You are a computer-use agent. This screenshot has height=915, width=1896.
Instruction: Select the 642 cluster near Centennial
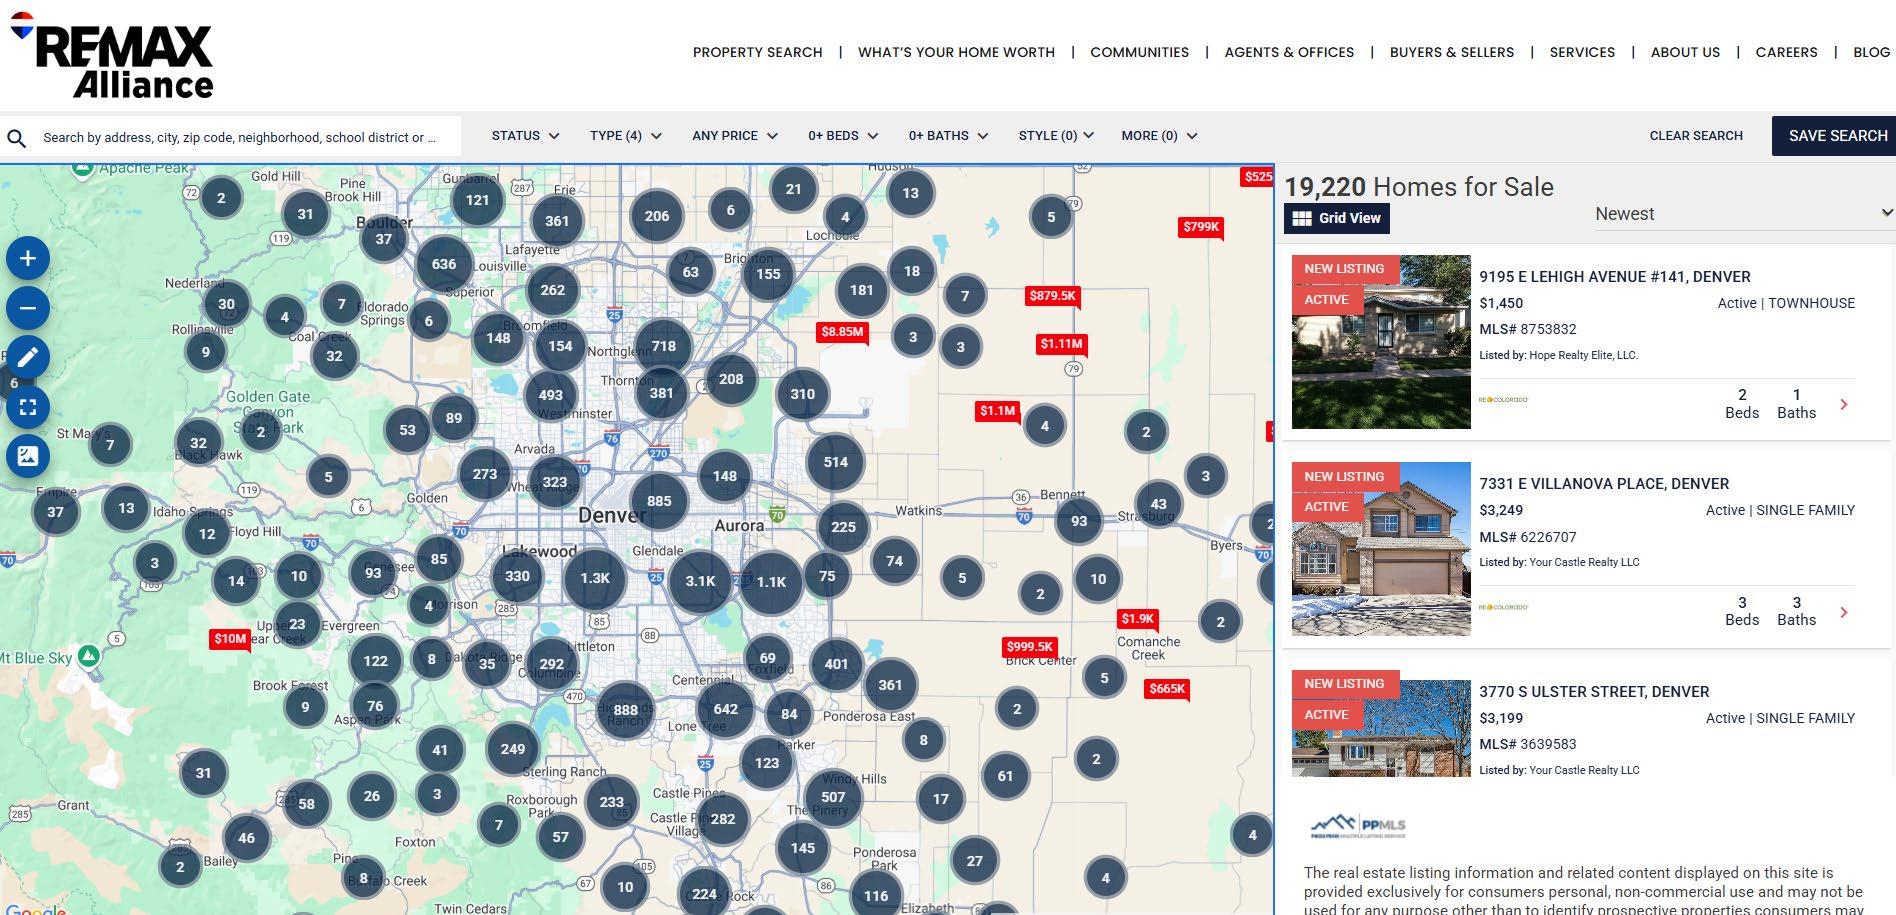tap(726, 709)
